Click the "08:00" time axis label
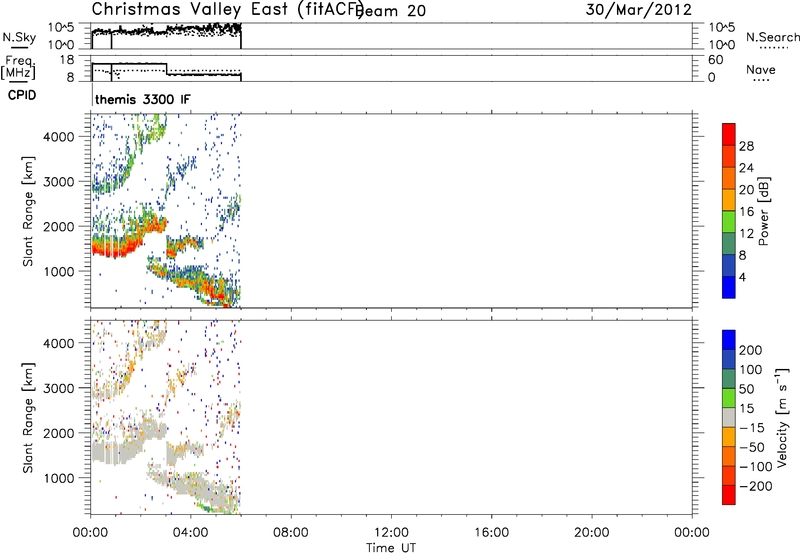The width and height of the screenshot is (800, 554). 291,533
